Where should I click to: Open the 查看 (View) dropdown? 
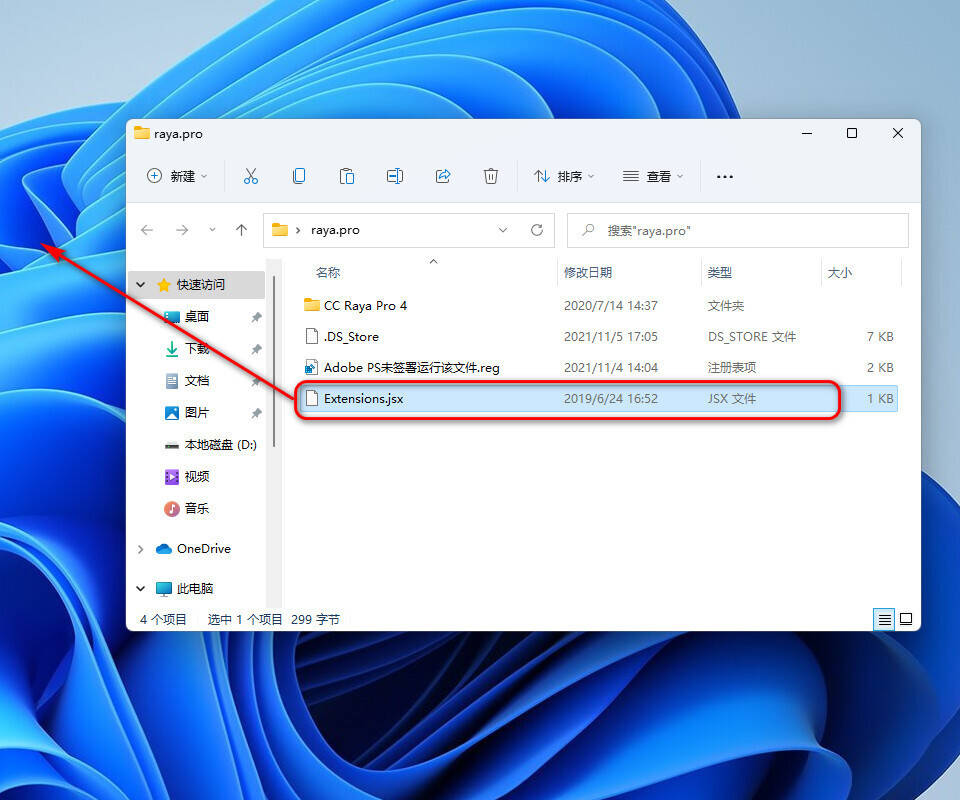[653, 176]
